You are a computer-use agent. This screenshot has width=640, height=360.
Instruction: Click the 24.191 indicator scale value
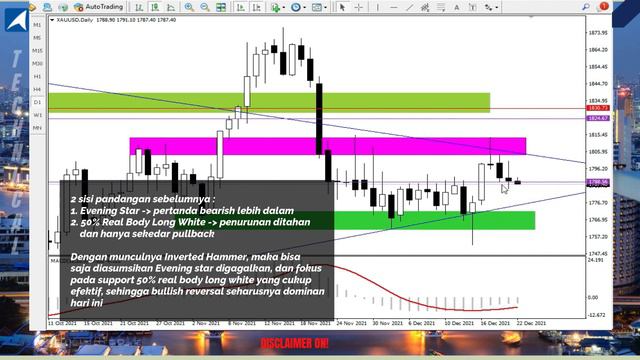[x=596, y=260]
